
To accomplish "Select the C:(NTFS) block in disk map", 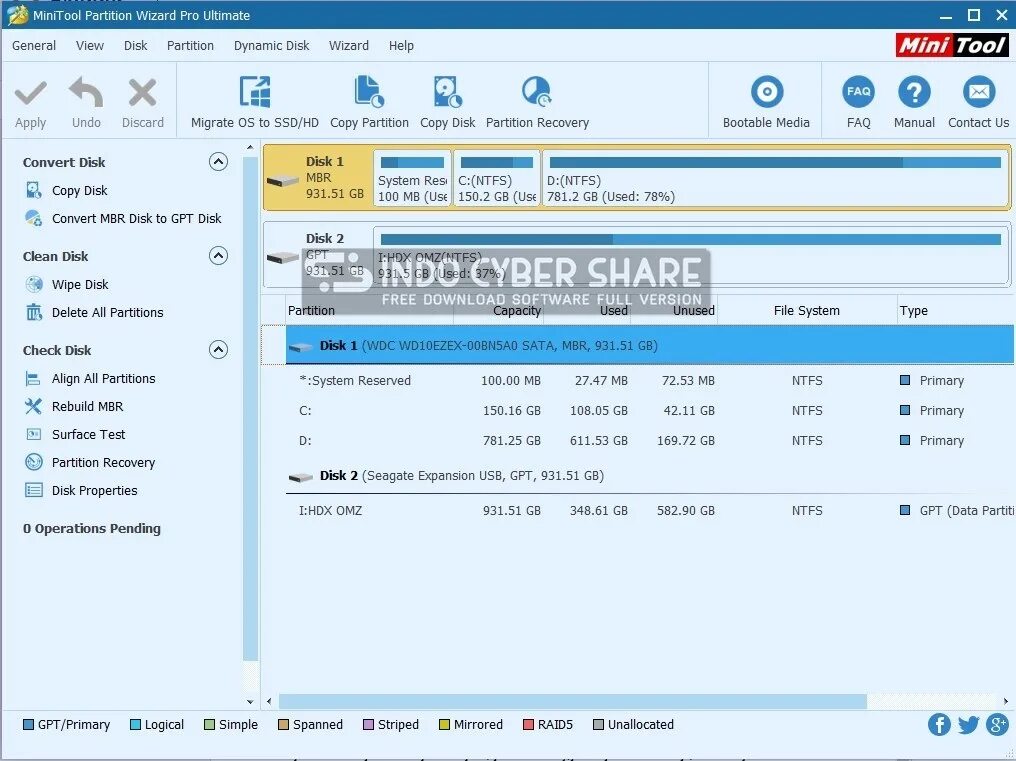I will [x=496, y=178].
